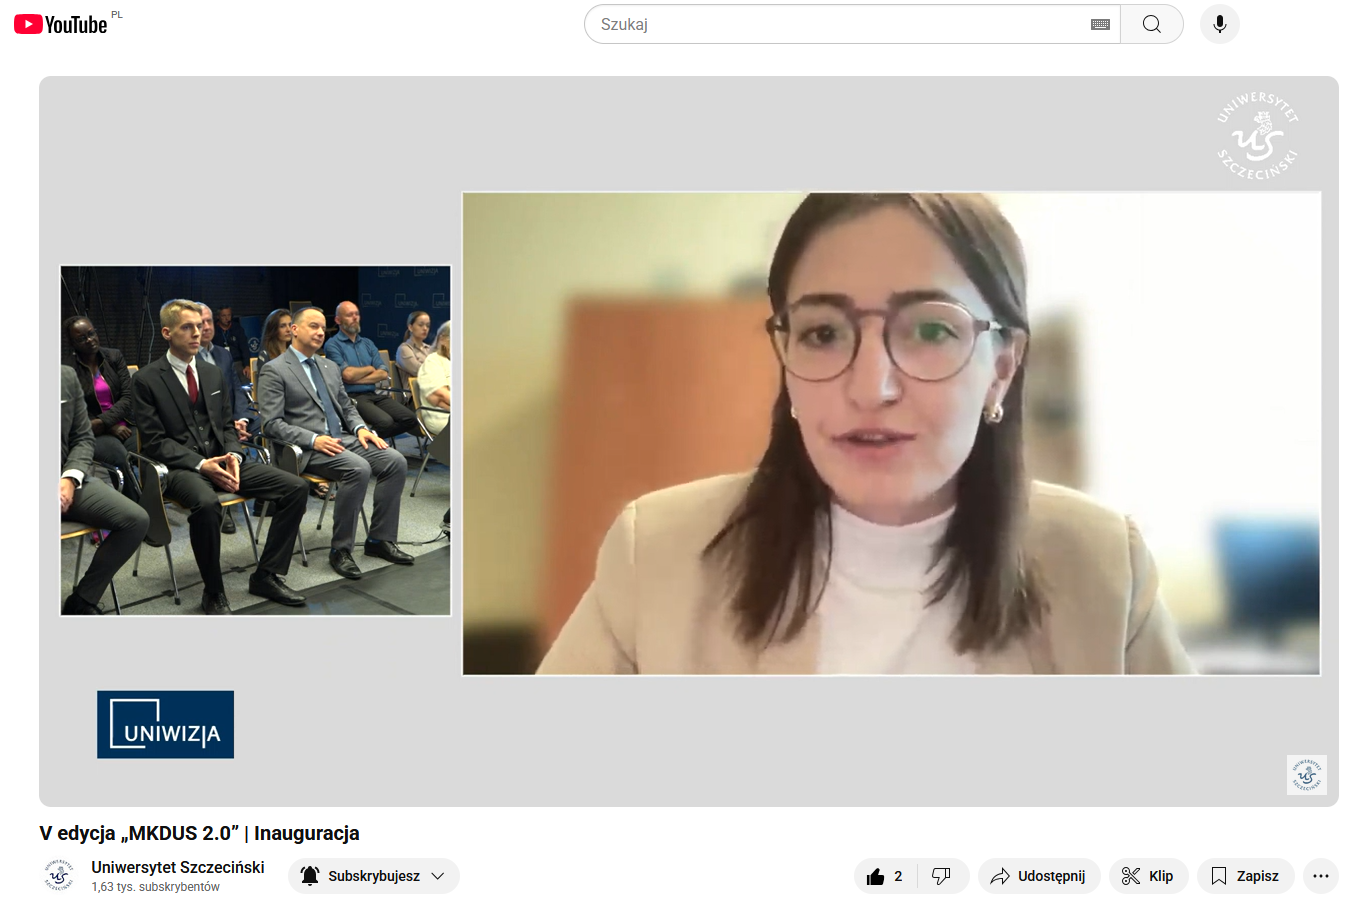This screenshot has height=899, width=1362.
Task: Save the video with Zapisz bookmark
Action: pos(1245,876)
